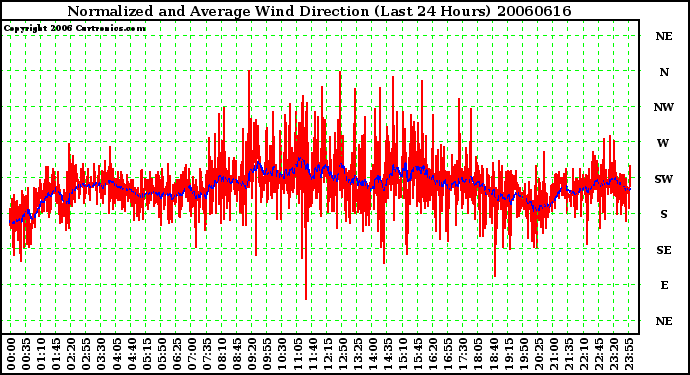The image size is (690, 375).
Task: Select the SW direction label
Action: pos(664,179)
